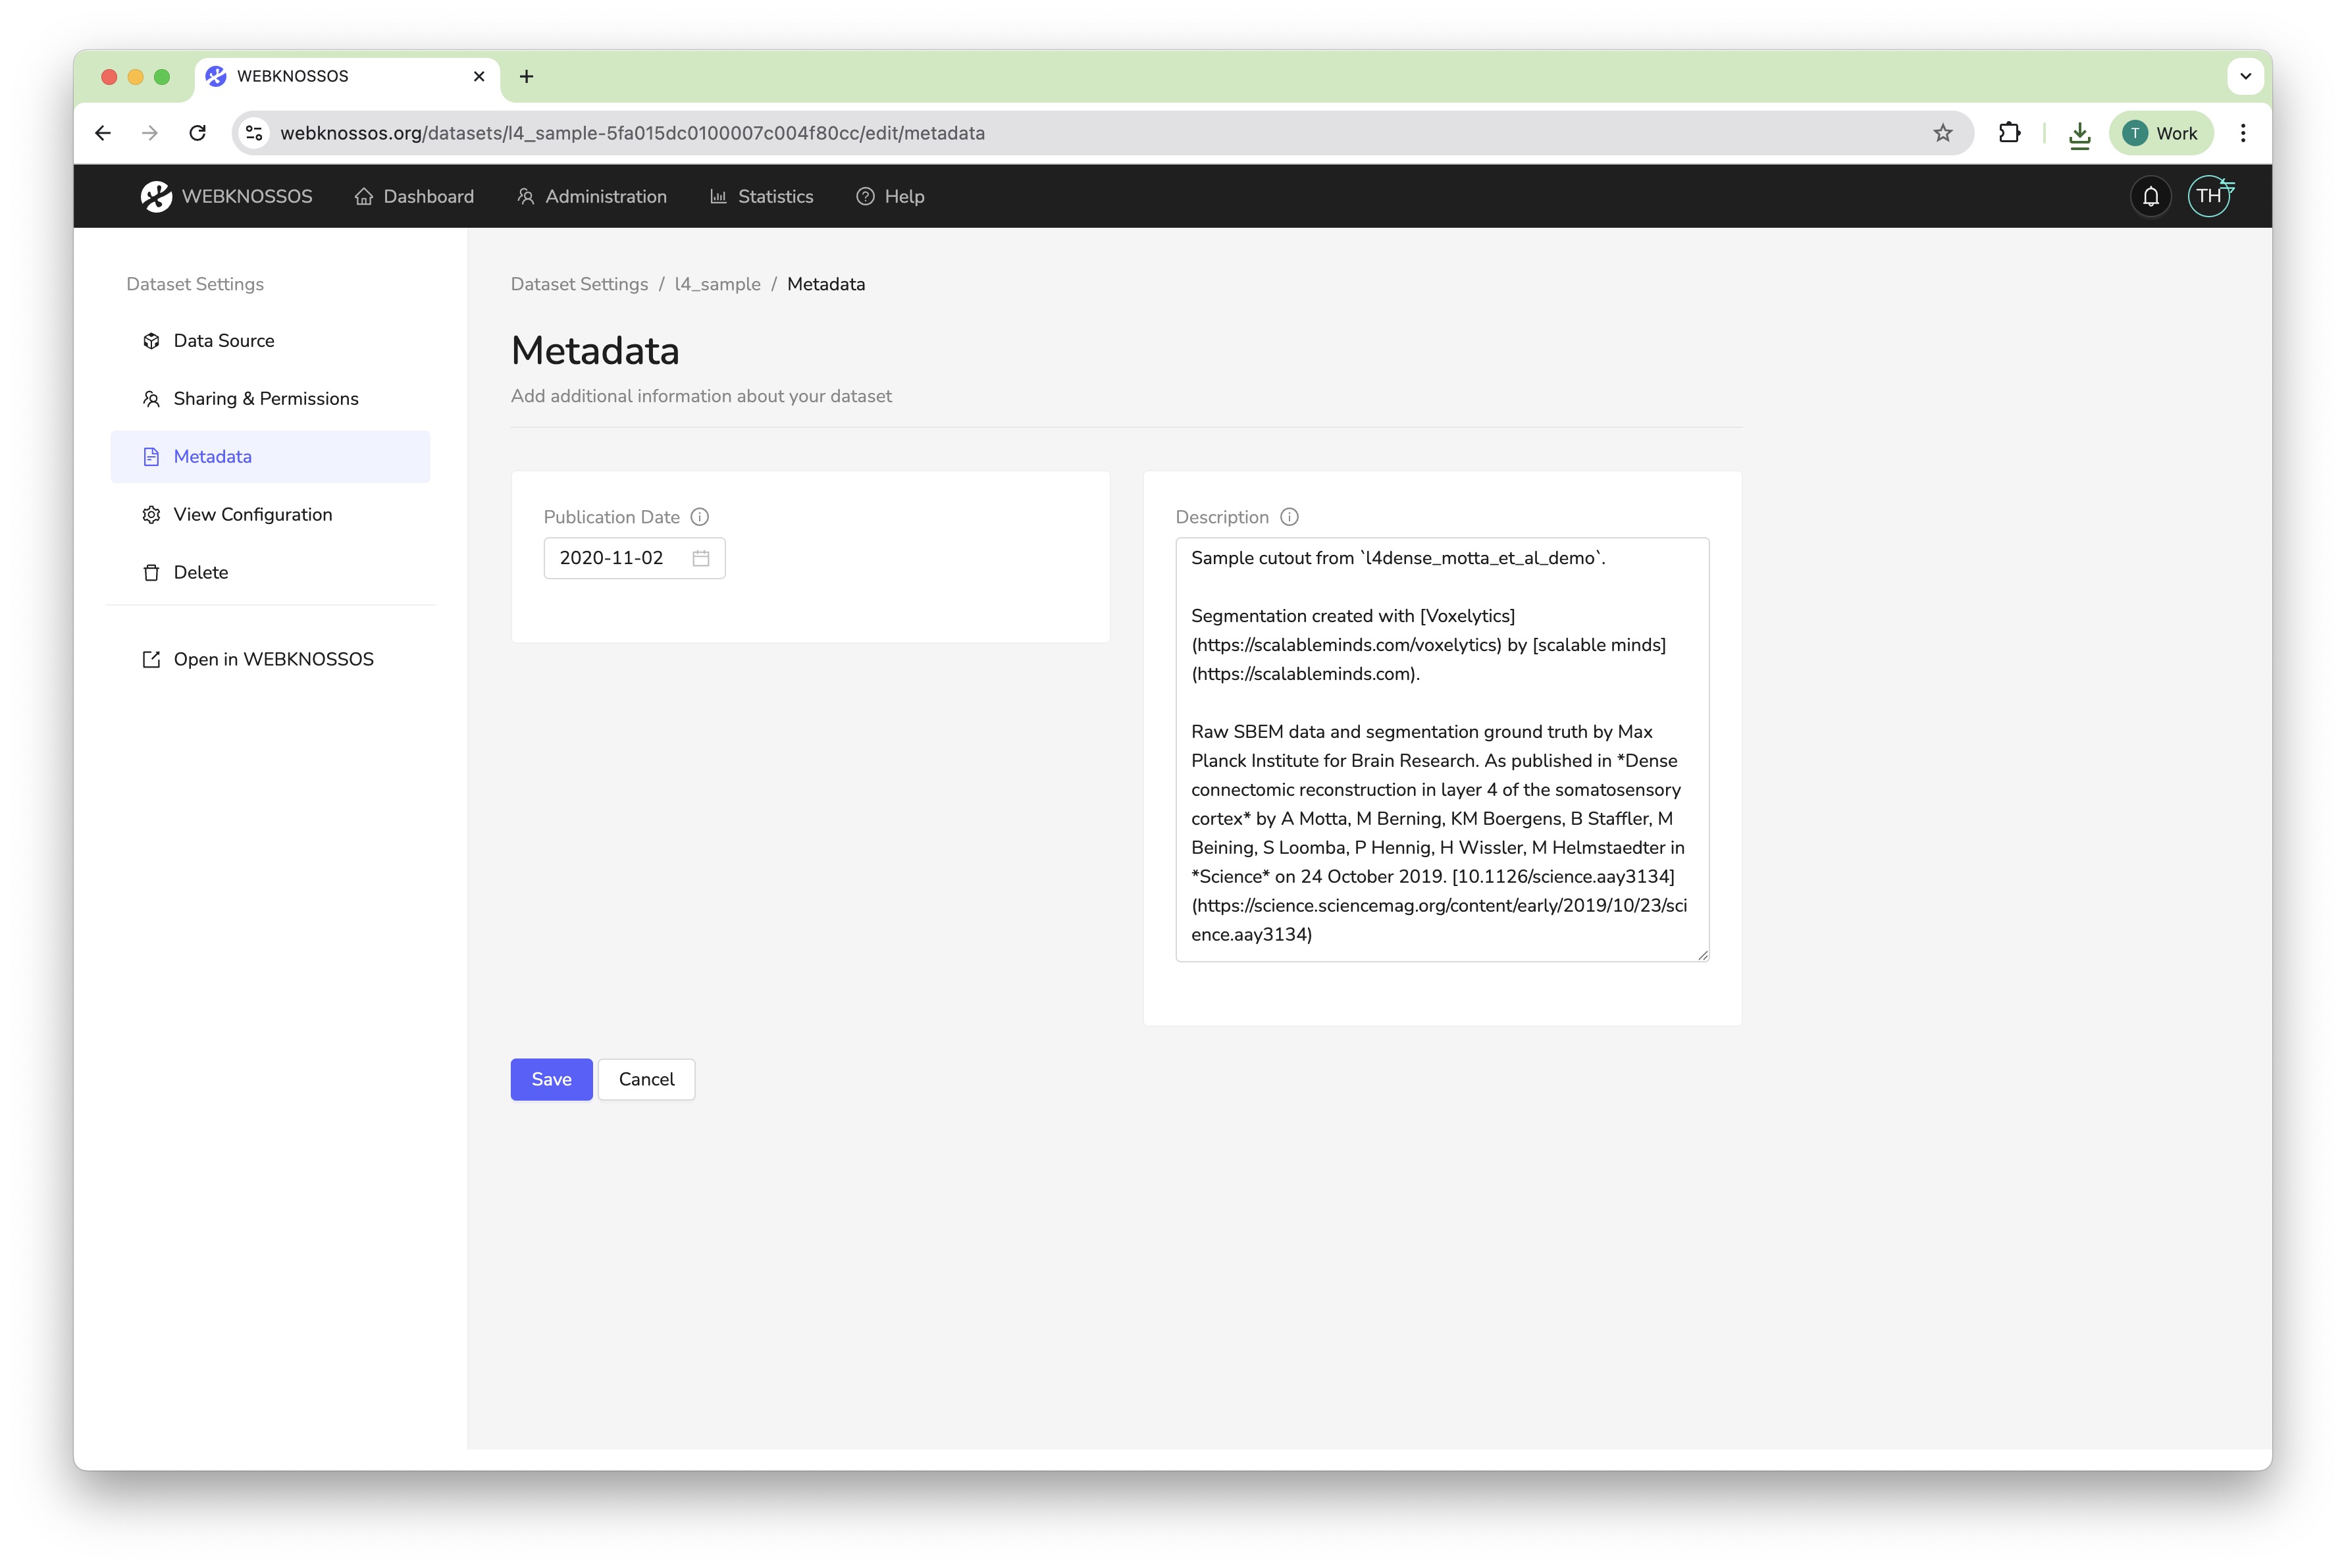The width and height of the screenshot is (2346, 1568).
Task: Click the Publication Date info icon
Action: click(700, 517)
